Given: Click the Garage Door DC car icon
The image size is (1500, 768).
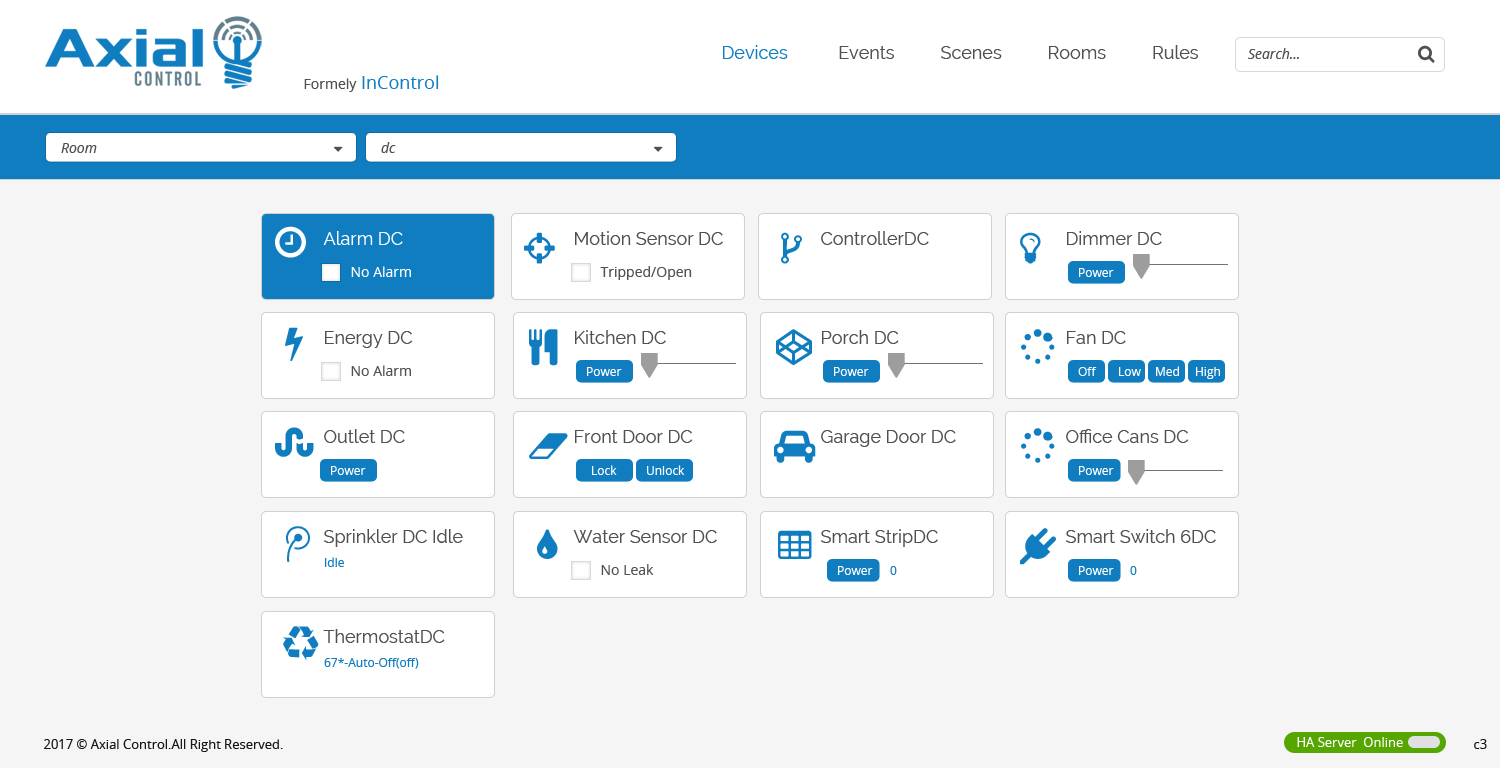Looking at the screenshot, I should point(794,446).
